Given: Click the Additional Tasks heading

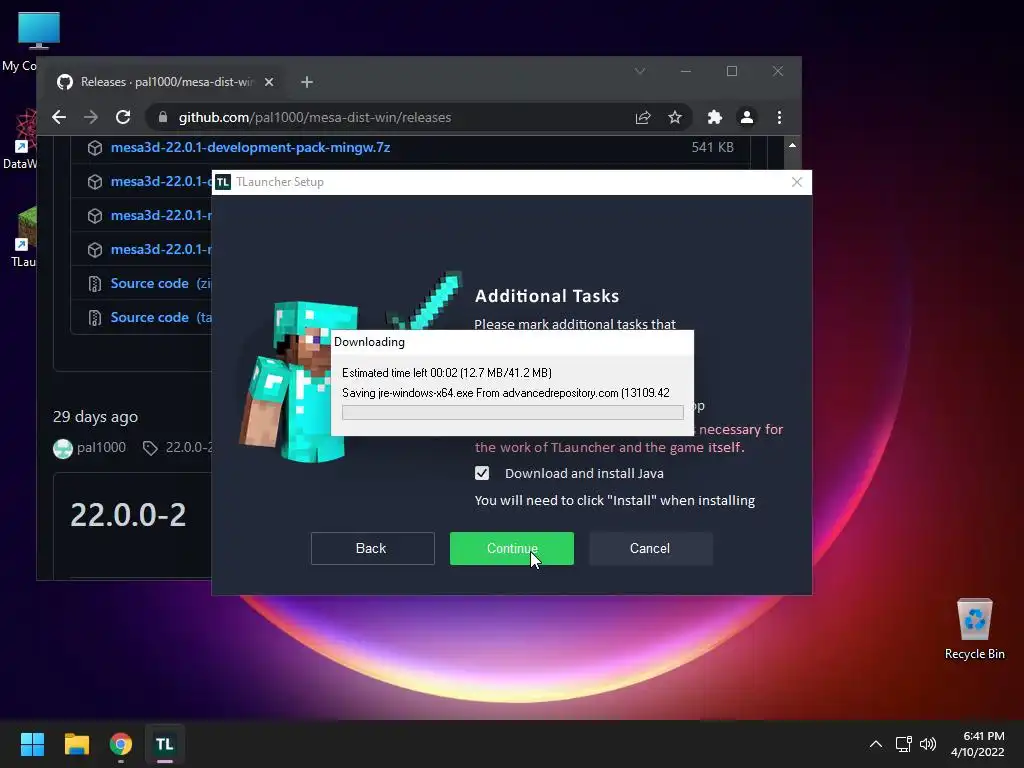Looking at the screenshot, I should click(547, 296).
